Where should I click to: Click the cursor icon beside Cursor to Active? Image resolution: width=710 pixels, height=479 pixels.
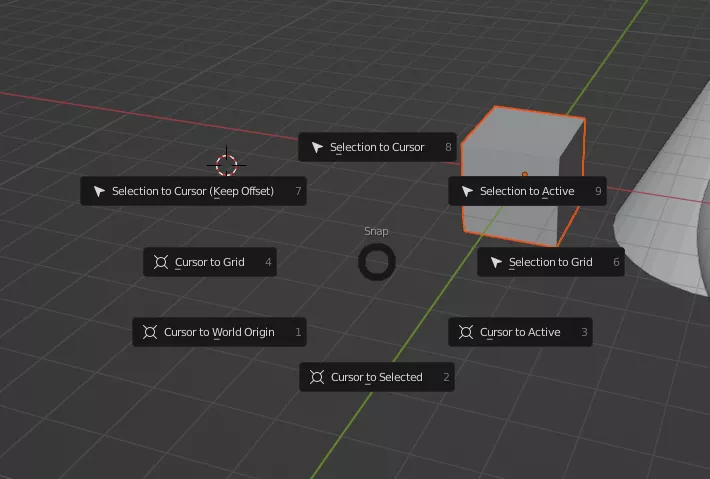point(466,332)
